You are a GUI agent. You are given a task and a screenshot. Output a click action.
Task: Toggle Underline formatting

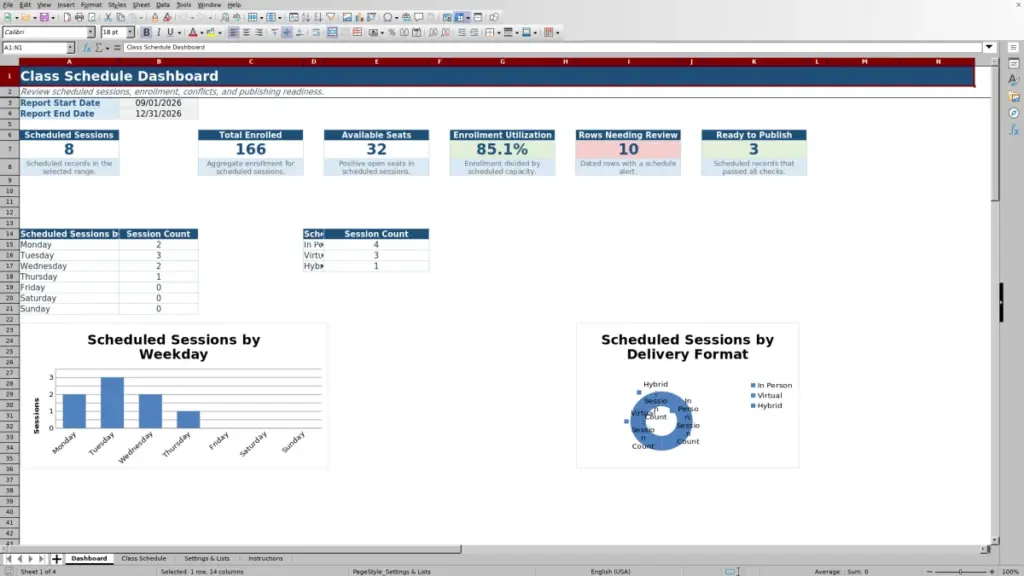click(x=170, y=32)
